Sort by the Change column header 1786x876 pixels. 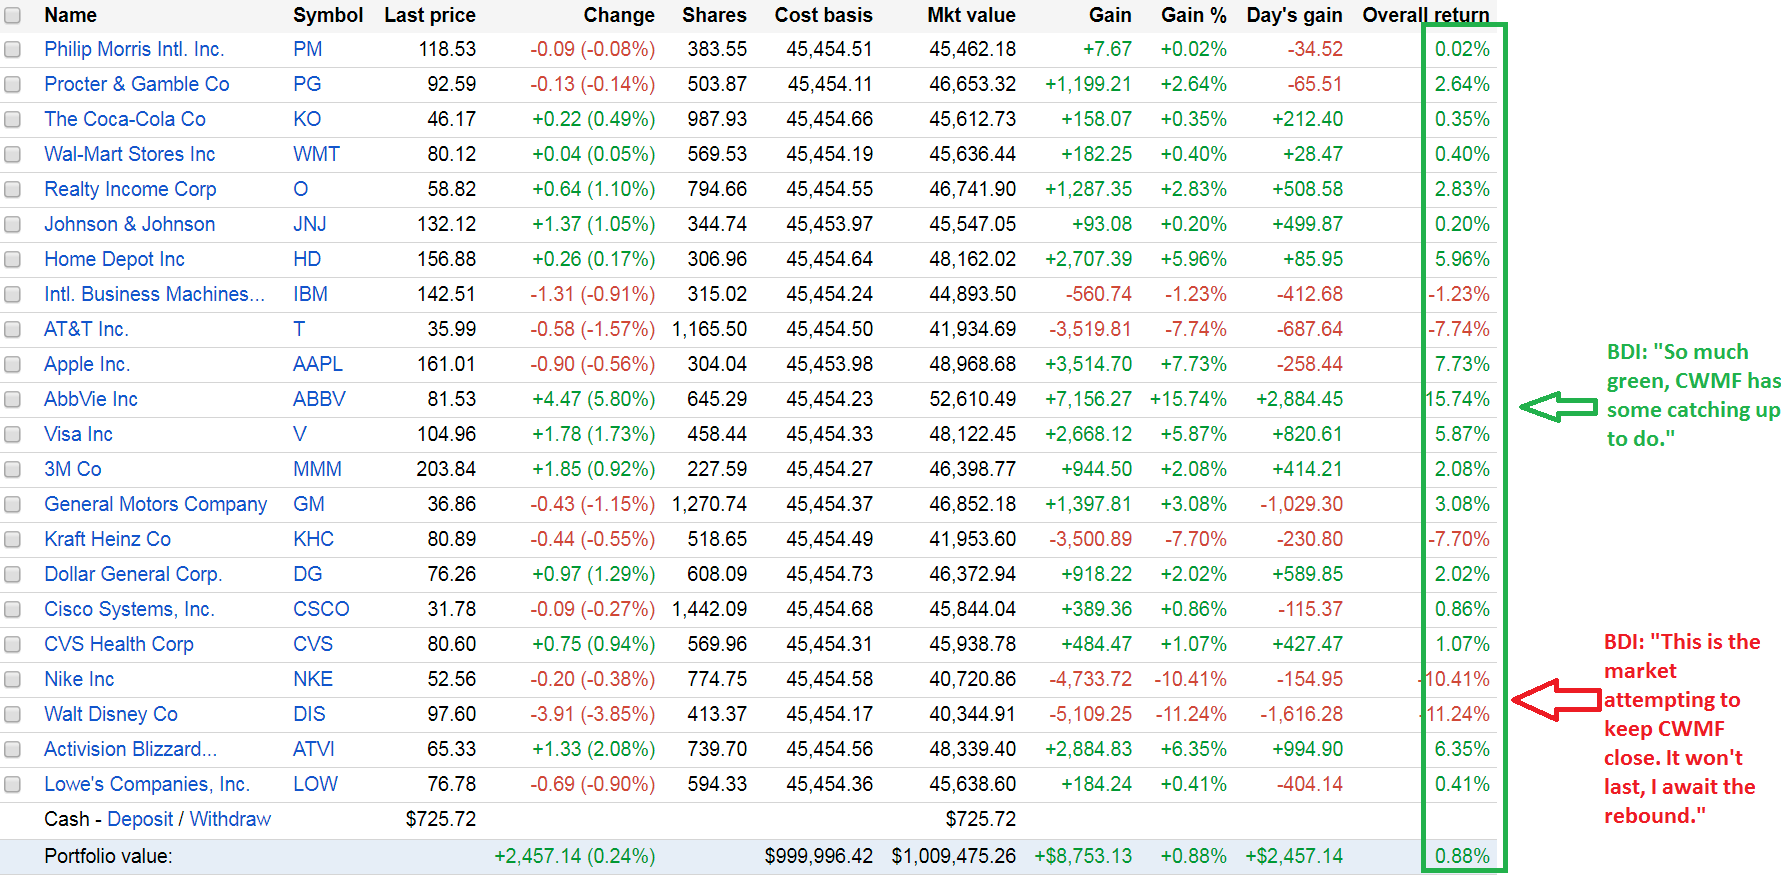619,15
